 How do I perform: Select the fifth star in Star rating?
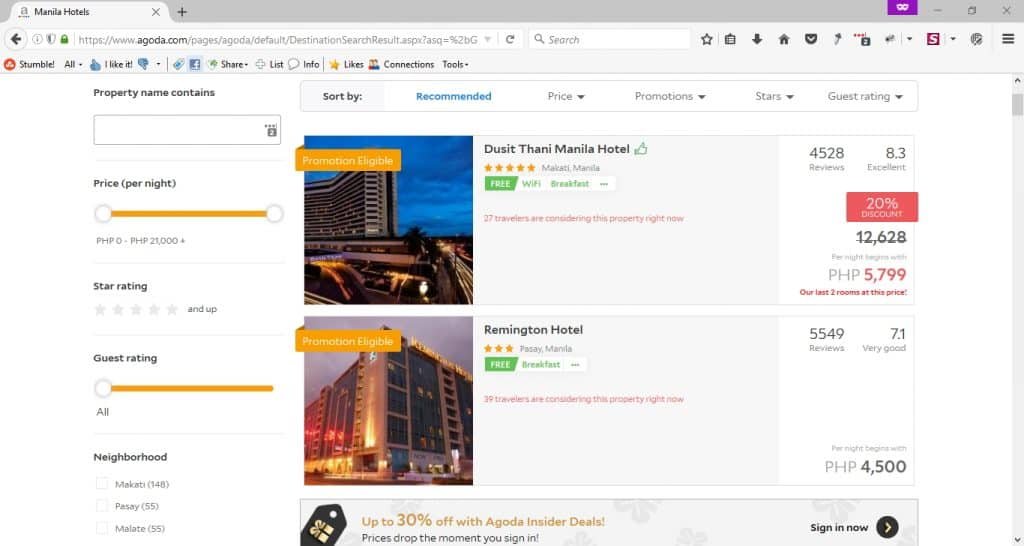point(172,310)
